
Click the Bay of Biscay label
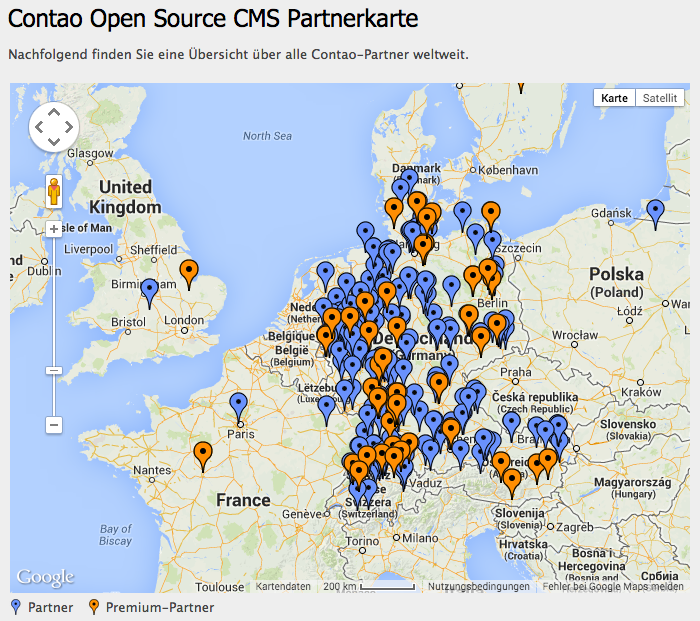pos(116,535)
